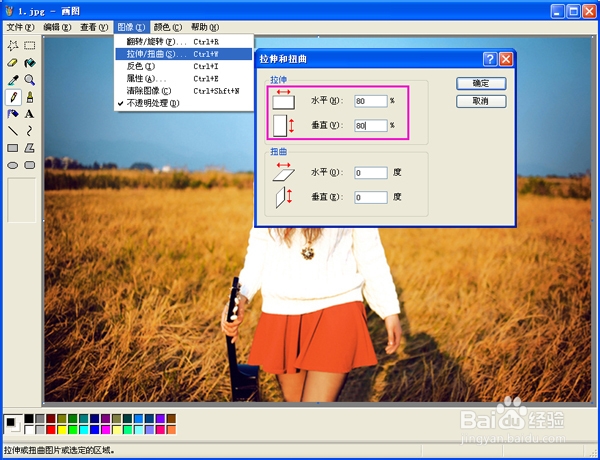Choose 反色 from the dropdown menu
This screenshot has height=460, width=600.
(184, 66)
